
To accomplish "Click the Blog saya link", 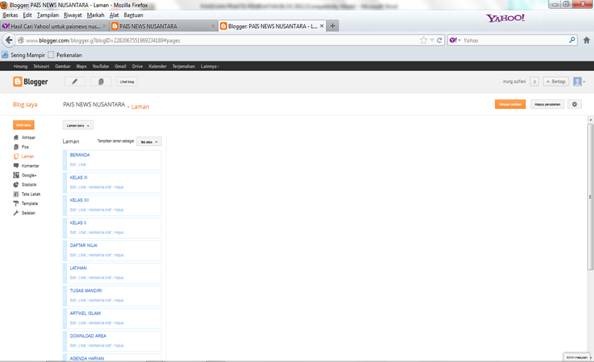I will (x=25, y=105).
